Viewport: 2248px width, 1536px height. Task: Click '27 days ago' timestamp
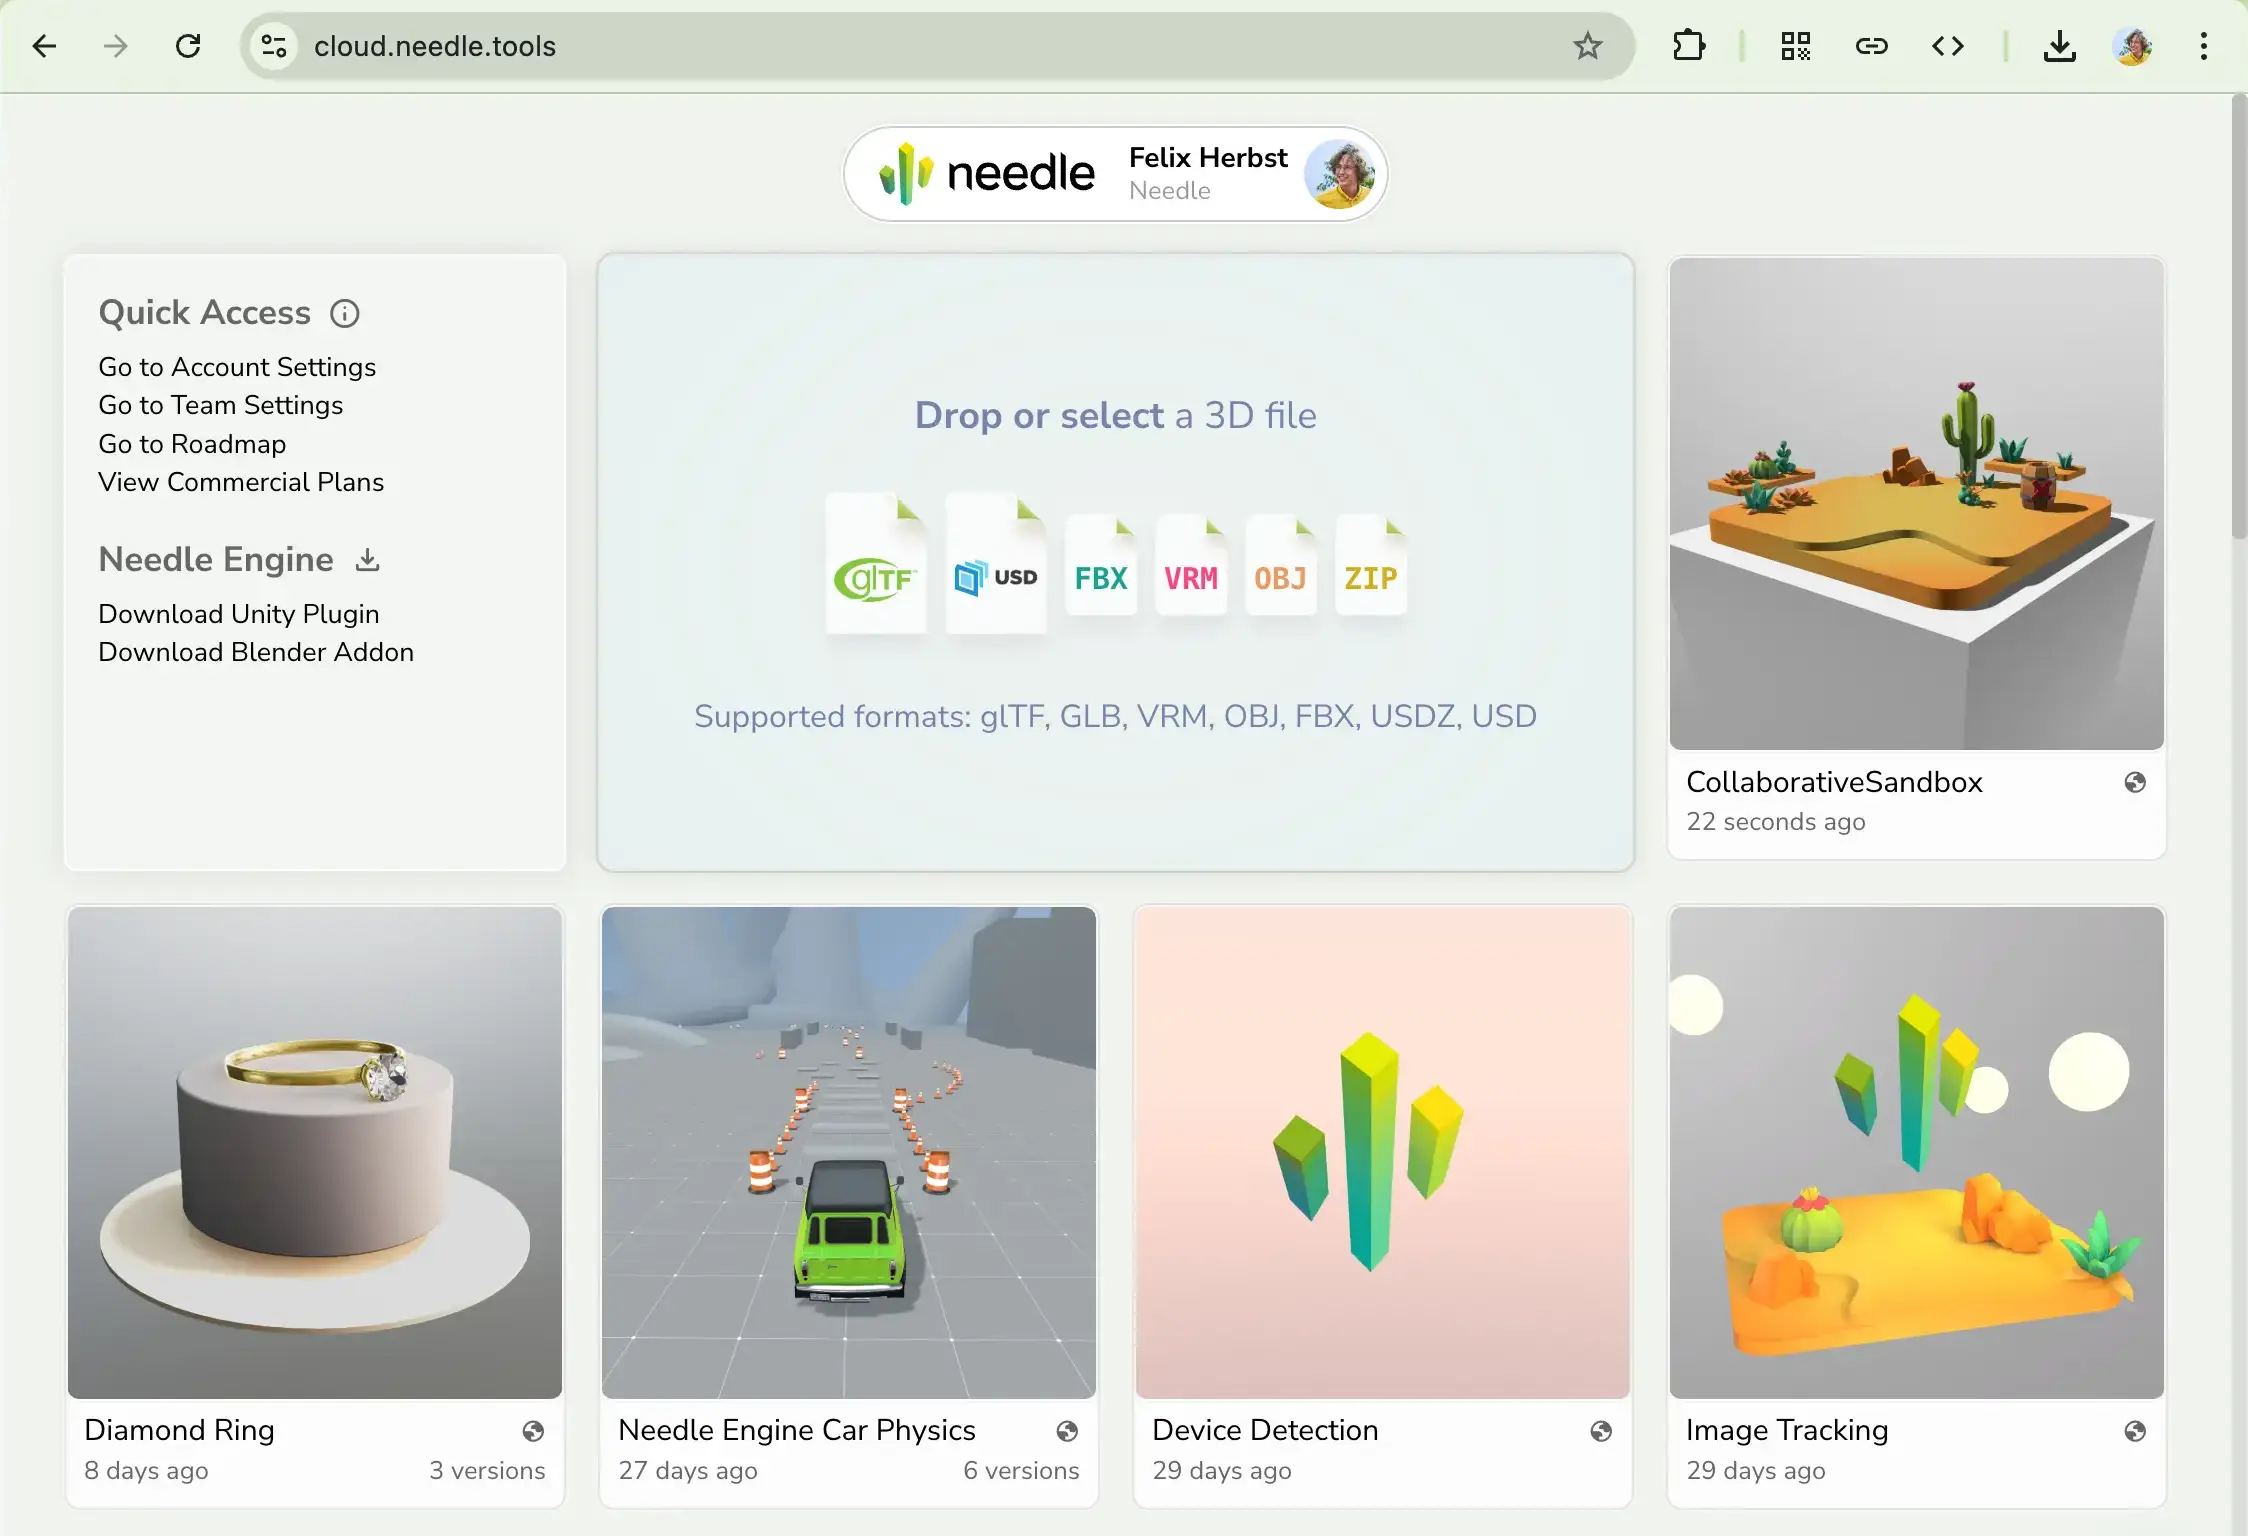coord(688,1471)
